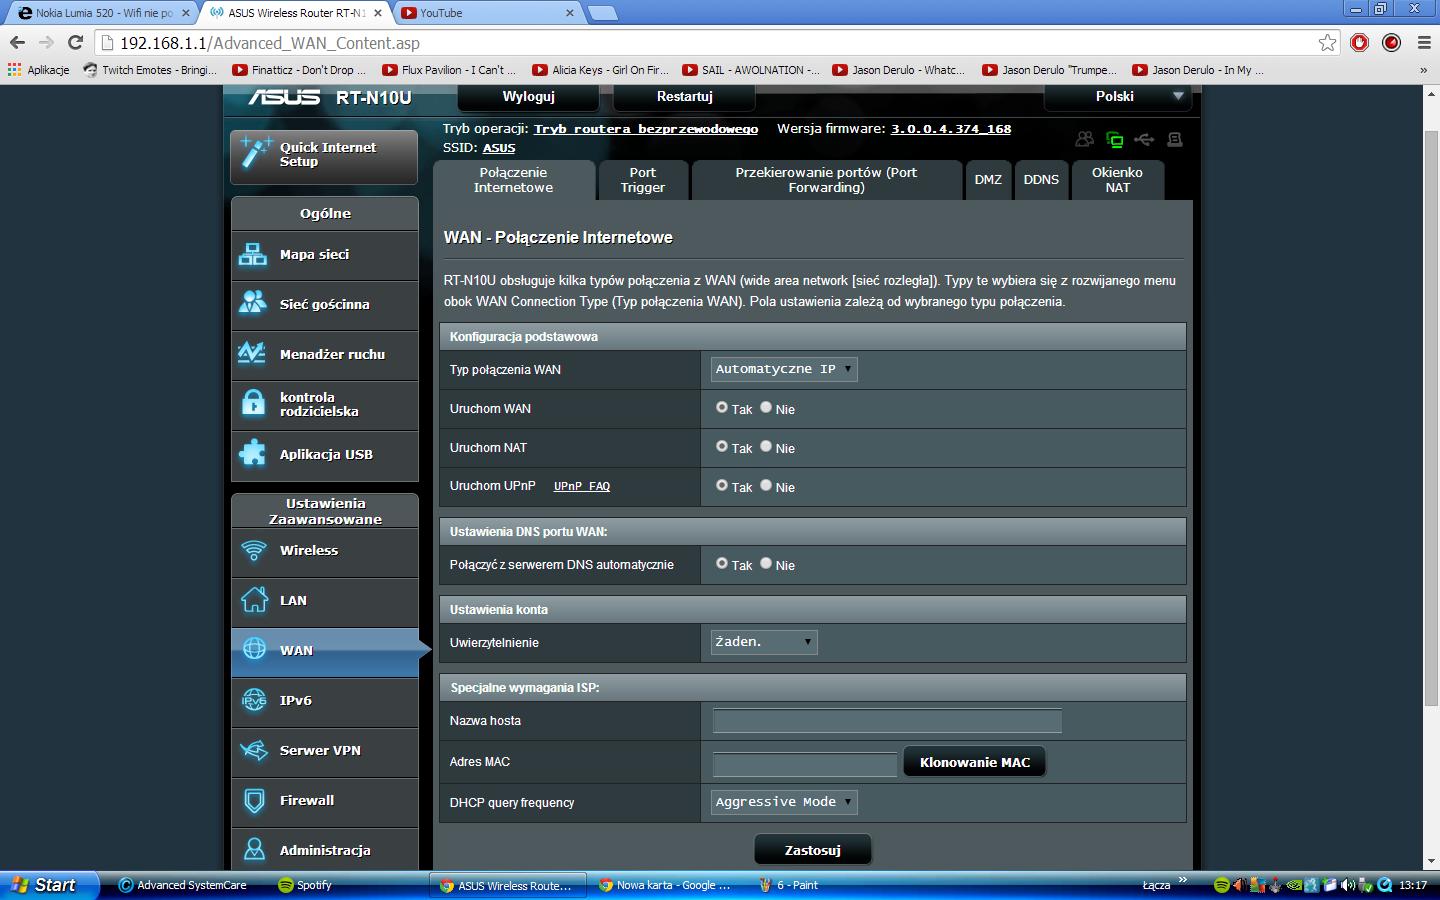Image resolution: width=1440 pixels, height=900 pixels.
Task: Bookmark this page with star icon
Action: (x=1327, y=42)
